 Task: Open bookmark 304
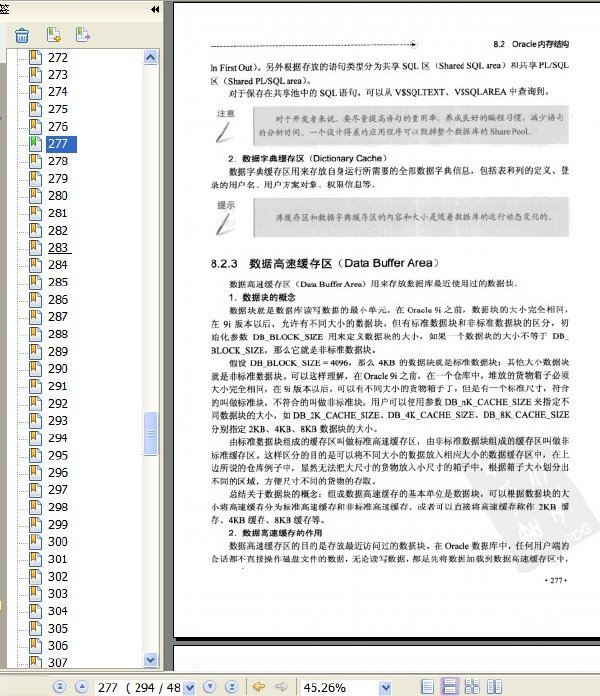[58, 611]
